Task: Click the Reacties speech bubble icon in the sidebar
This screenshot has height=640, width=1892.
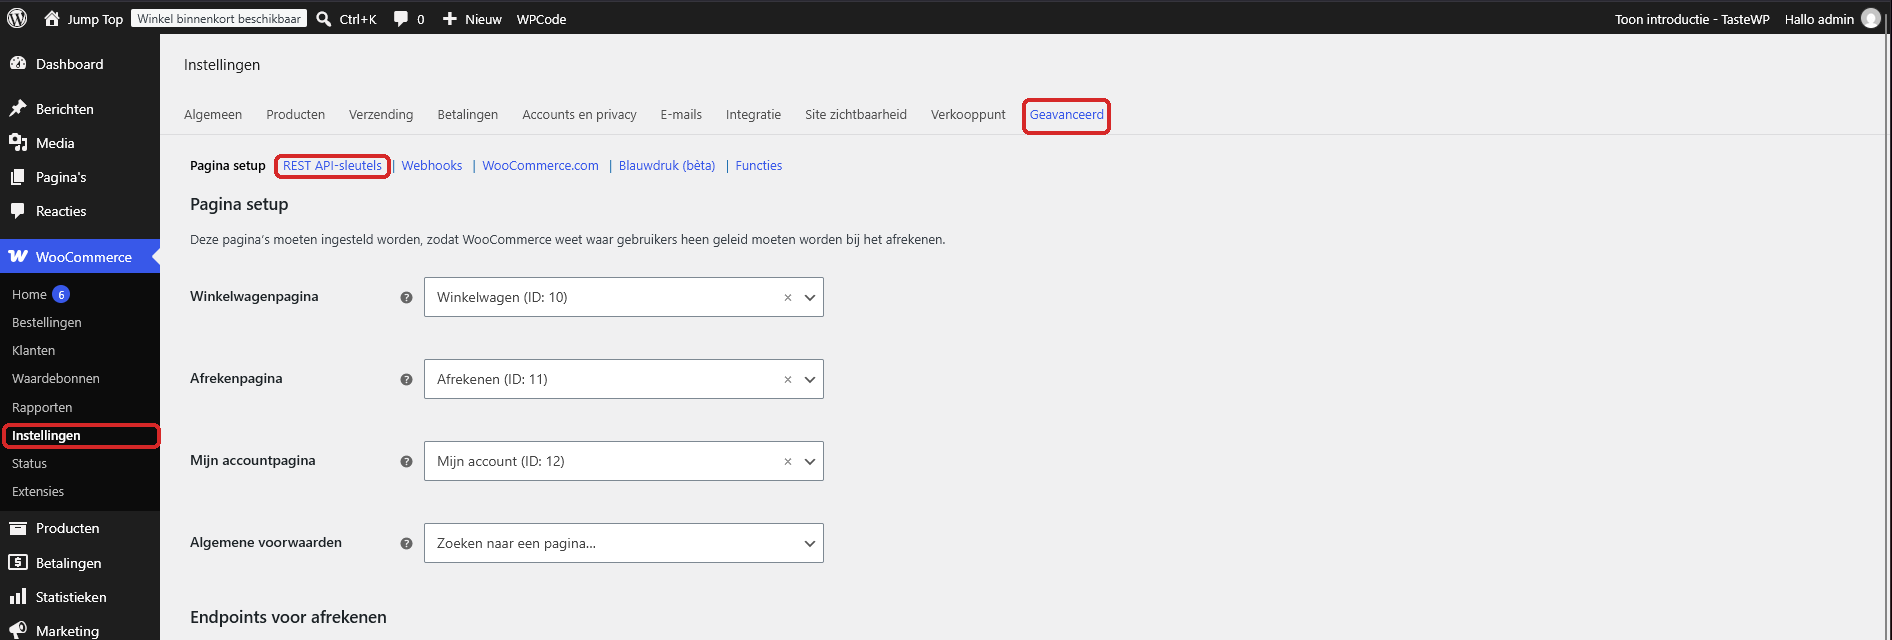Action: (18, 211)
